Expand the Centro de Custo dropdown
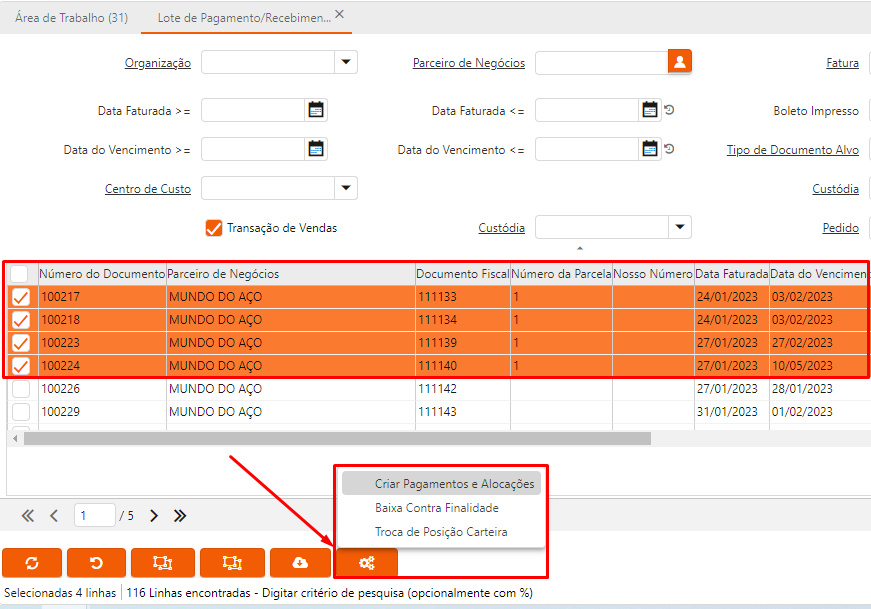The width and height of the screenshot is (871, 609). pos(345,187)
